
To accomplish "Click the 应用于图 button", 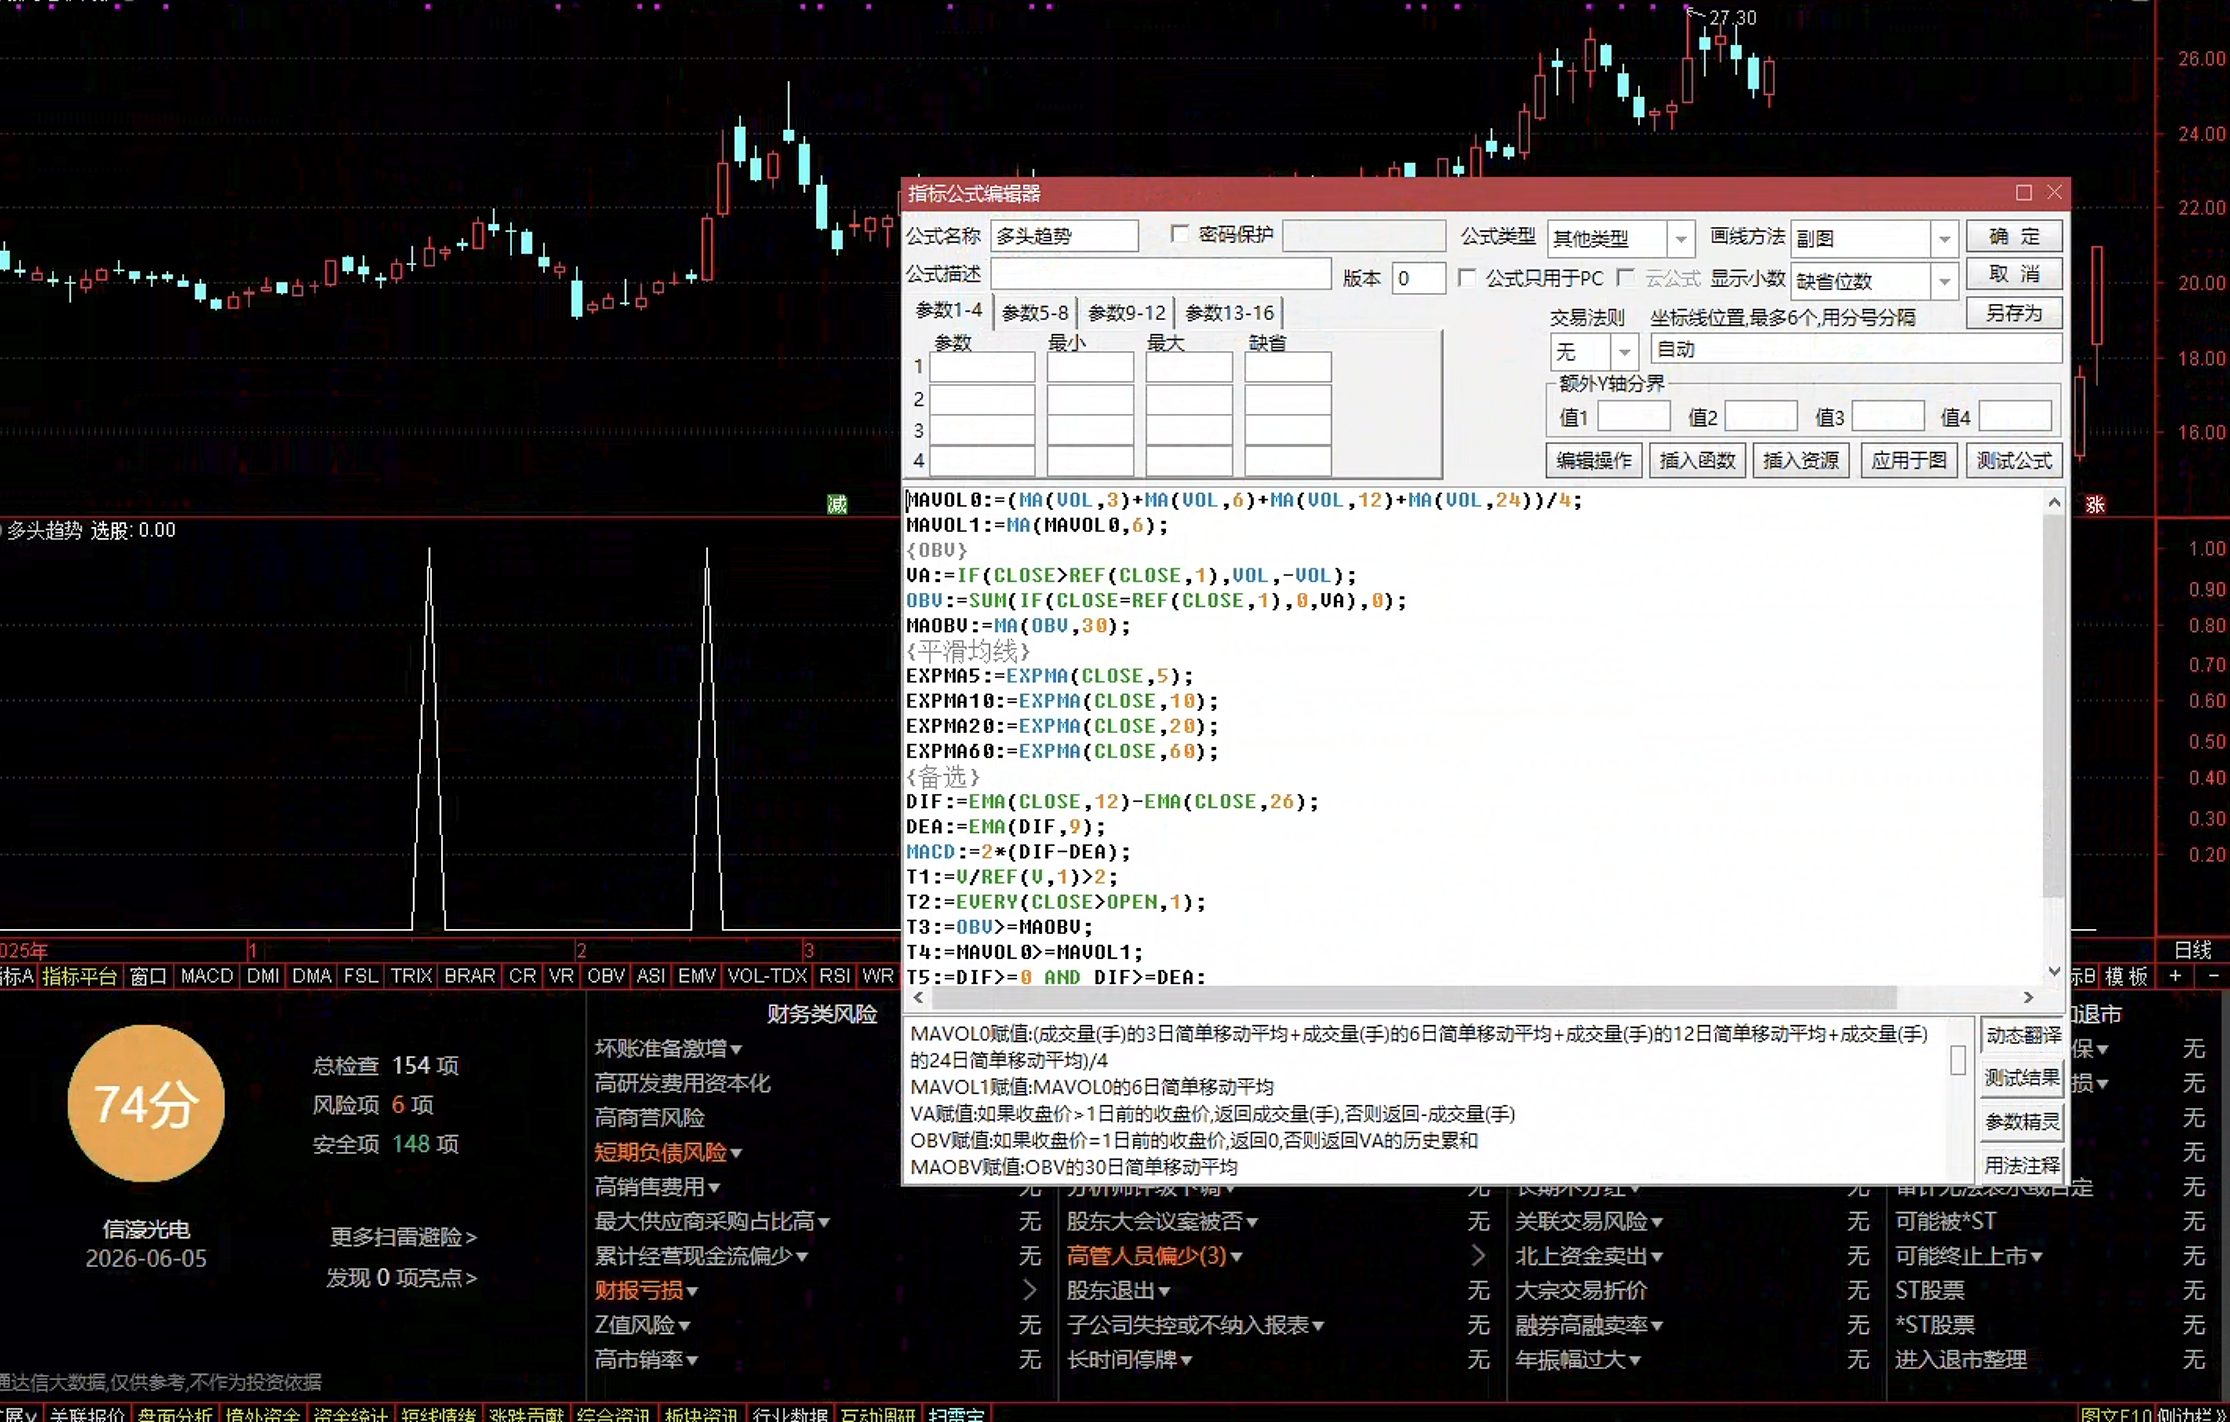I will pos(1909,460).
